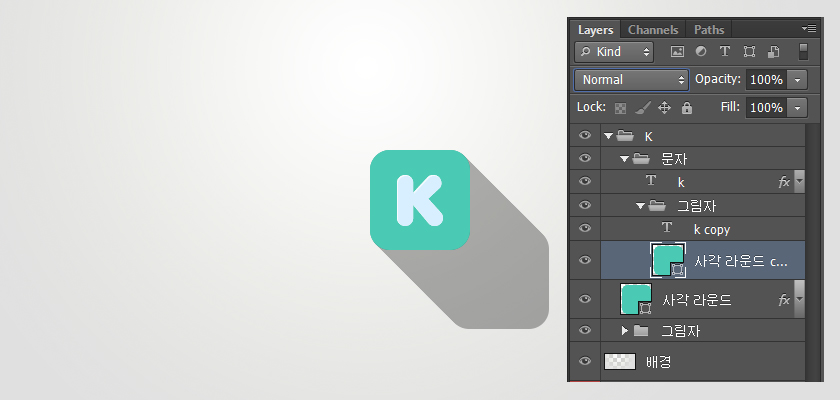The height and width of the screenshot is (400, 840).
Task: Select the 배경 layer thumbnail
Action: [x=620, y=361]
